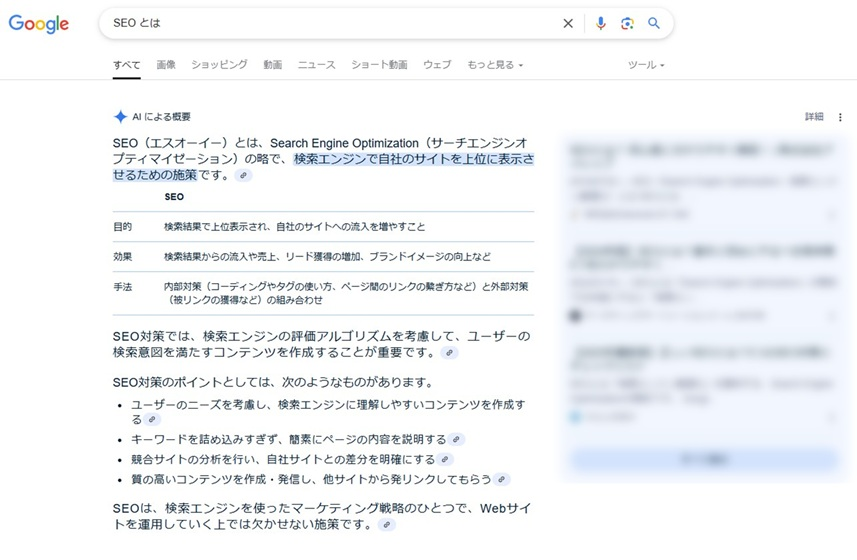The height and width of the screenshot is (560, 857).
Task: Switch to the ショート動画 tab
Action: point(379,65)
